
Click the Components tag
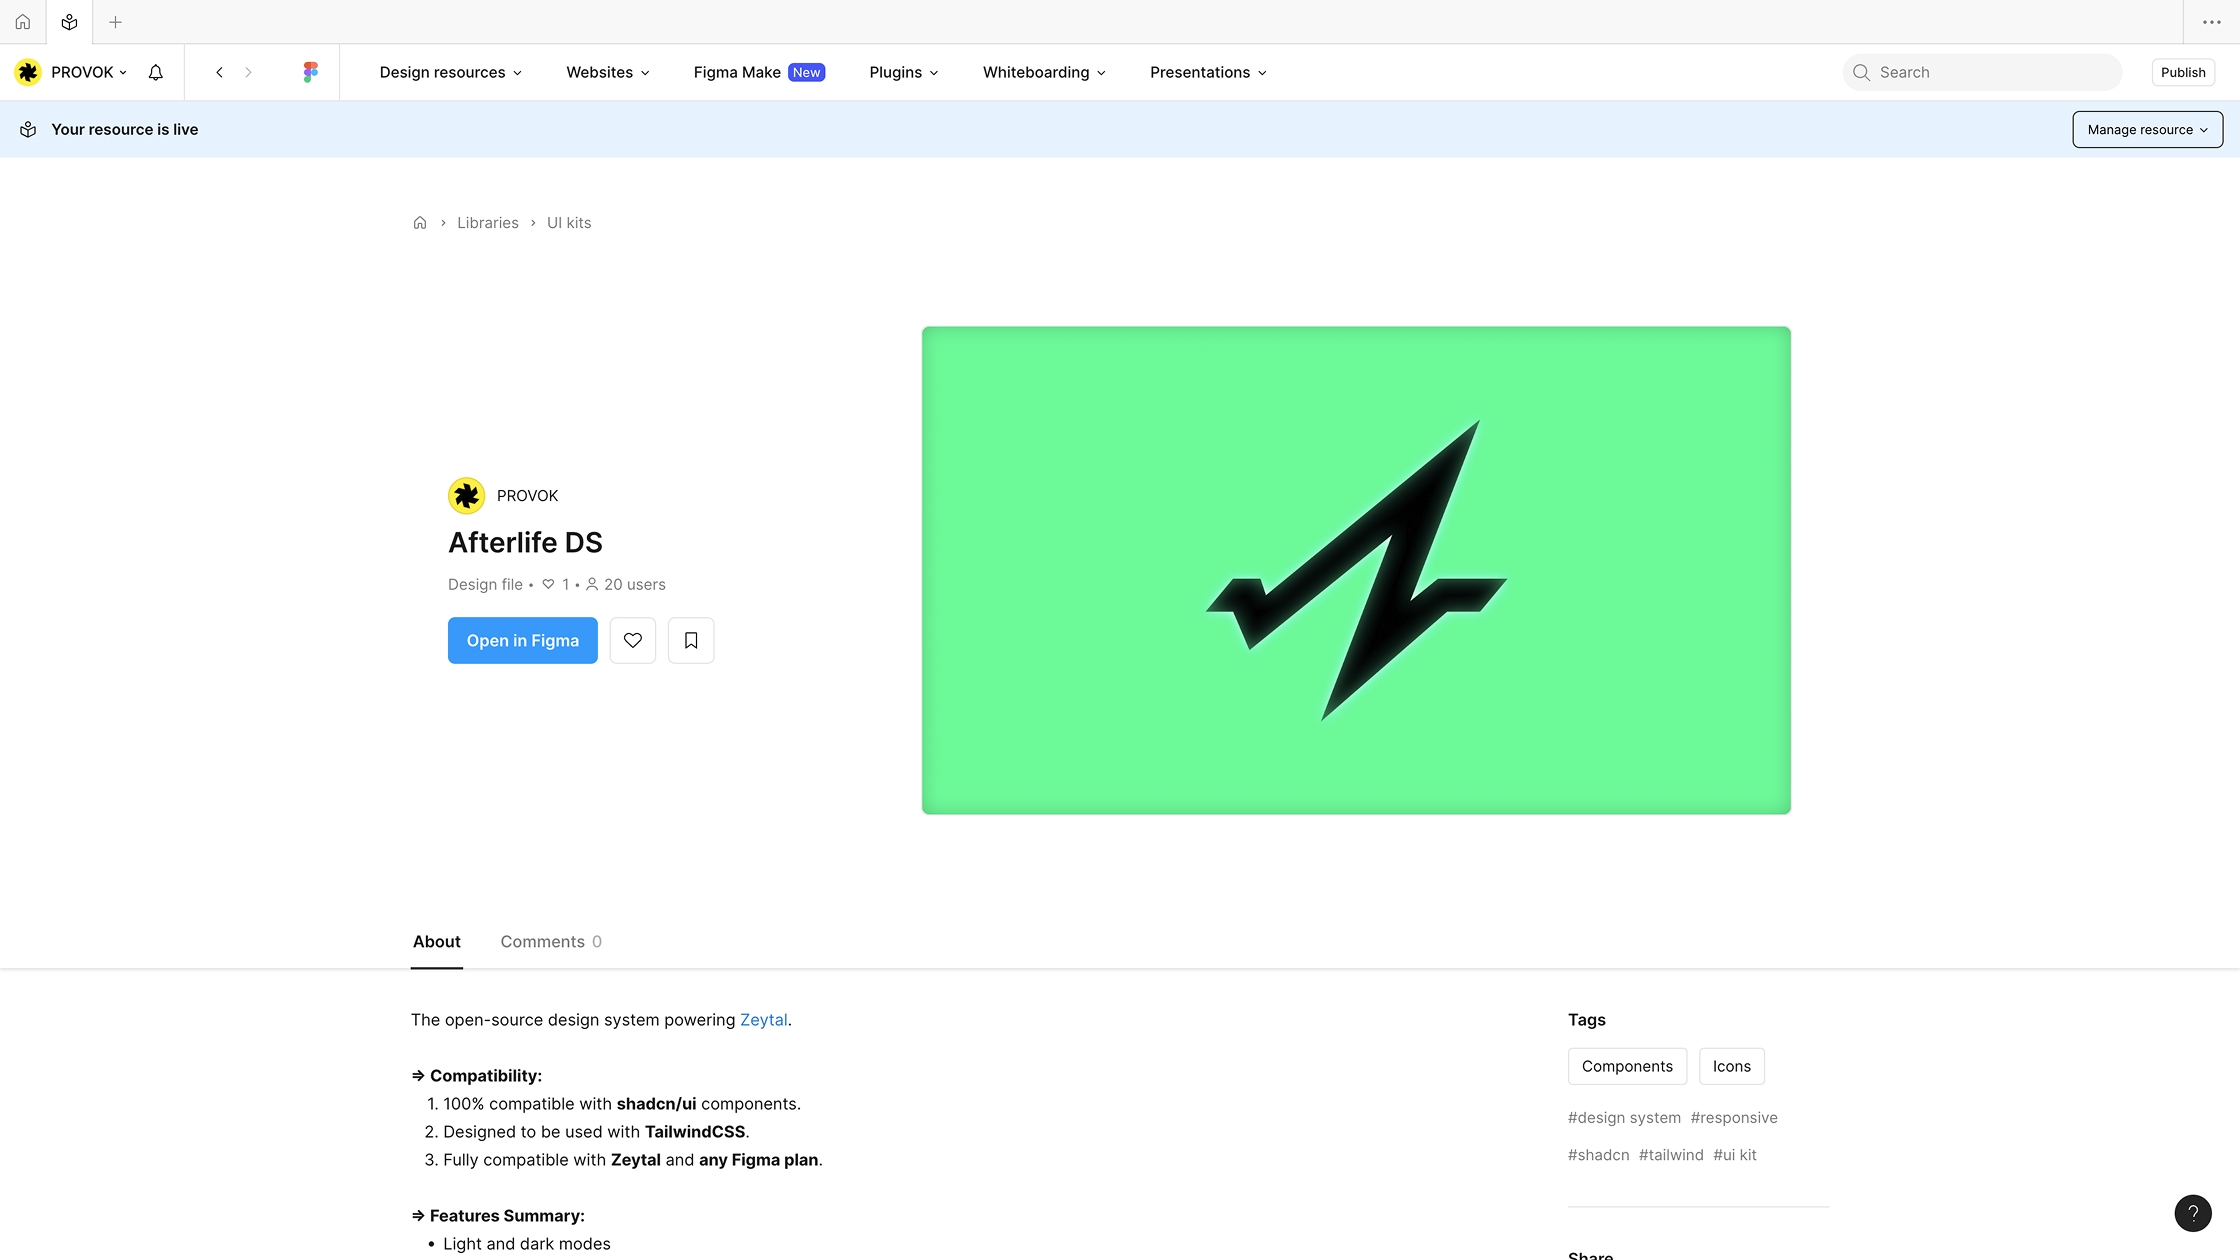tap(1627, 1066)
